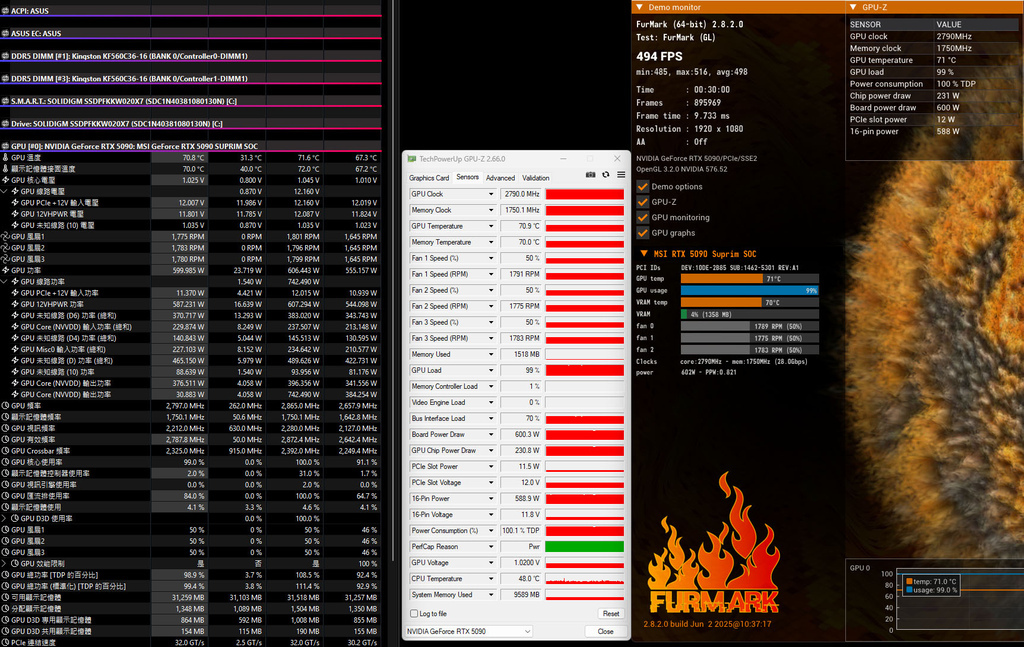Open the Advanced tab in GPU-Z

(x=500, y=178)
